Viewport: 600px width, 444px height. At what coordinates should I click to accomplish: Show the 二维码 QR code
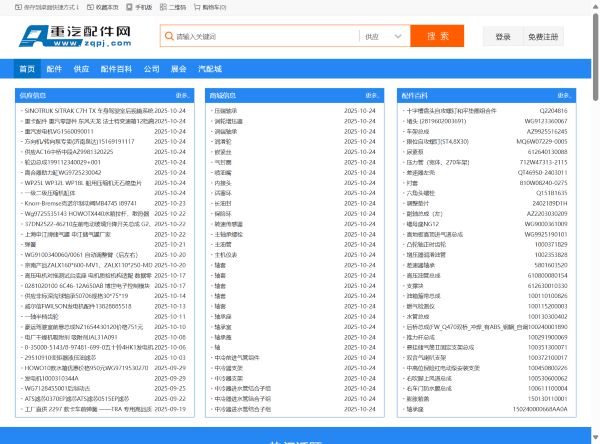163,5
